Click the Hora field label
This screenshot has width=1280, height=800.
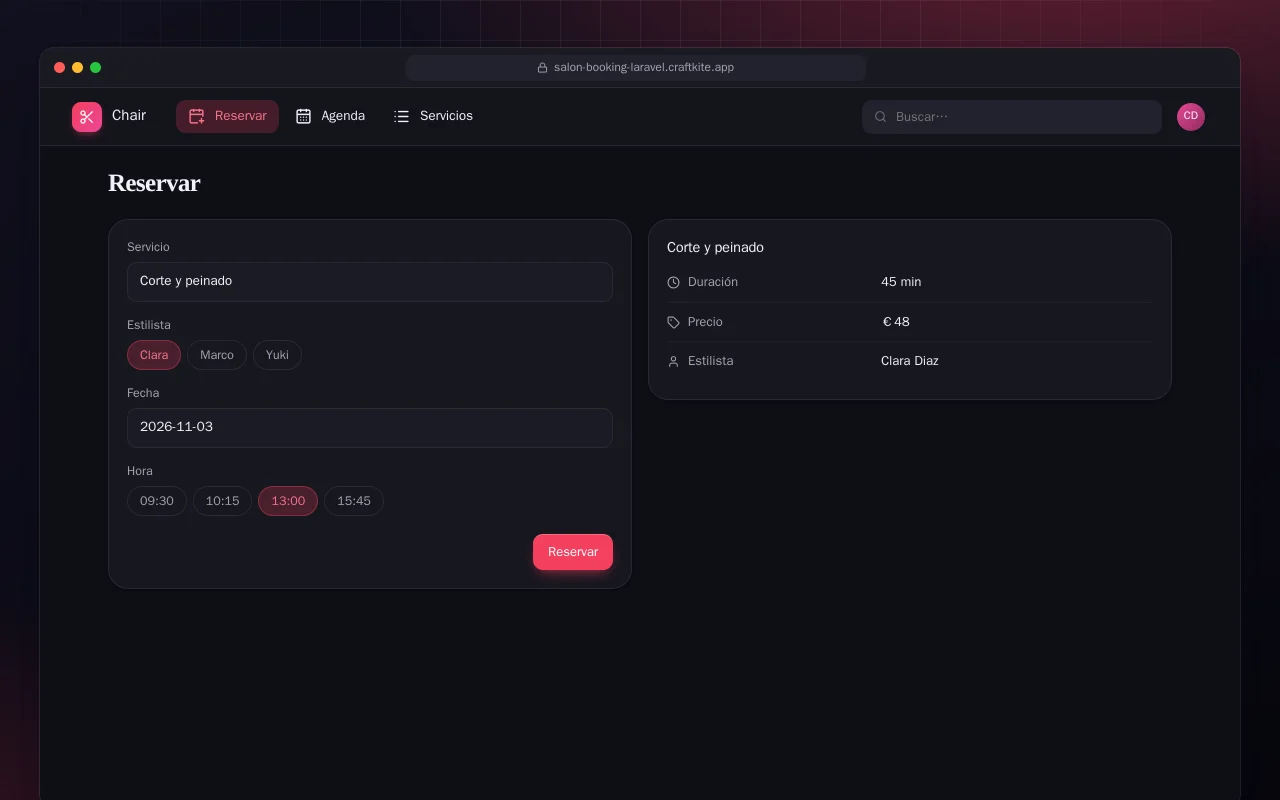pyautogui.click(x=140, y=471)
